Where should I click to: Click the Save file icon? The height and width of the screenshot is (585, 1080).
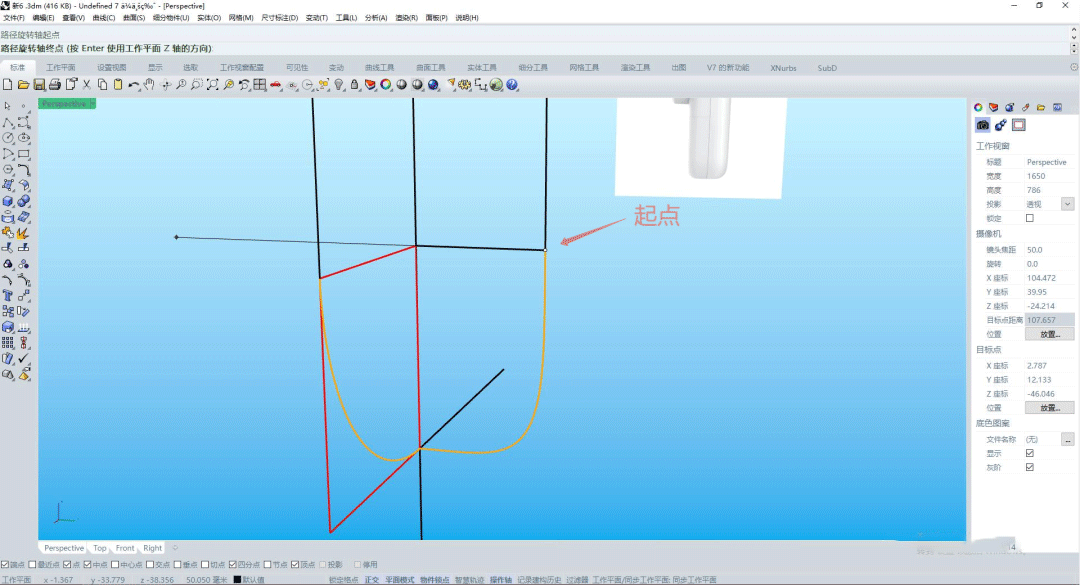click(39, 85)
